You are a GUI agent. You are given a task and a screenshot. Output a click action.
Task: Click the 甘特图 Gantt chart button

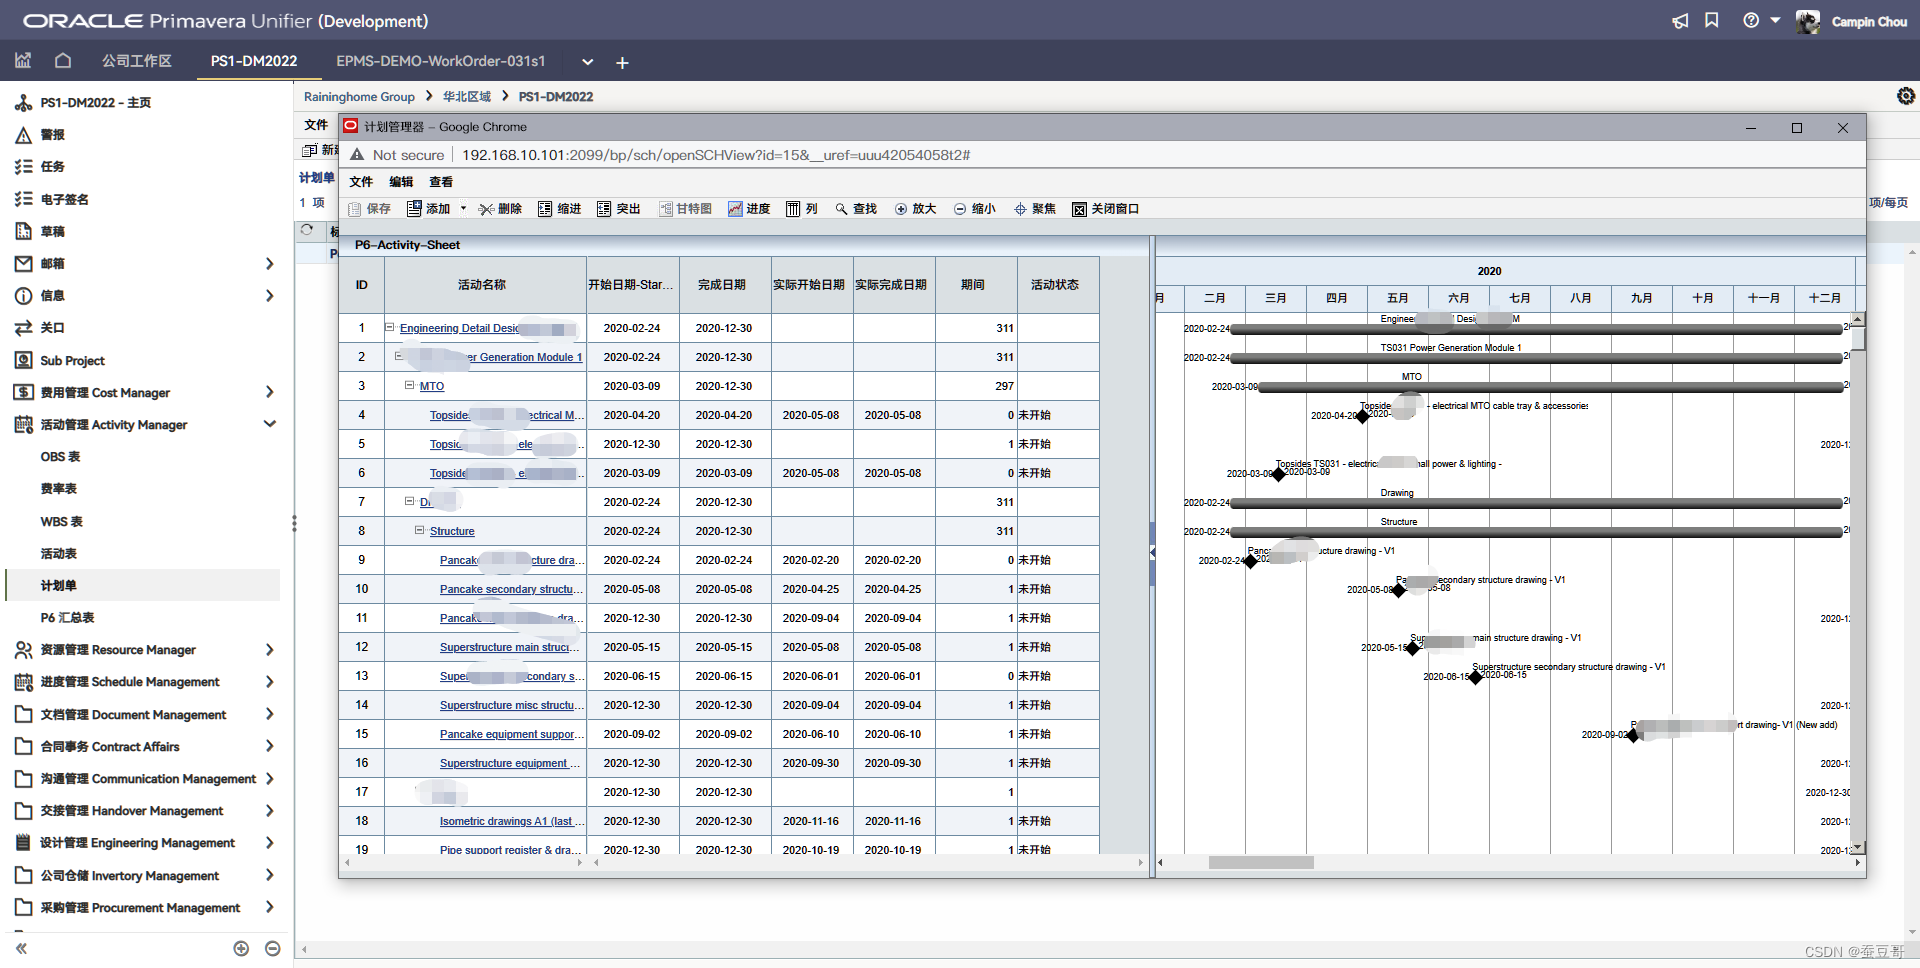click(686, 209)
